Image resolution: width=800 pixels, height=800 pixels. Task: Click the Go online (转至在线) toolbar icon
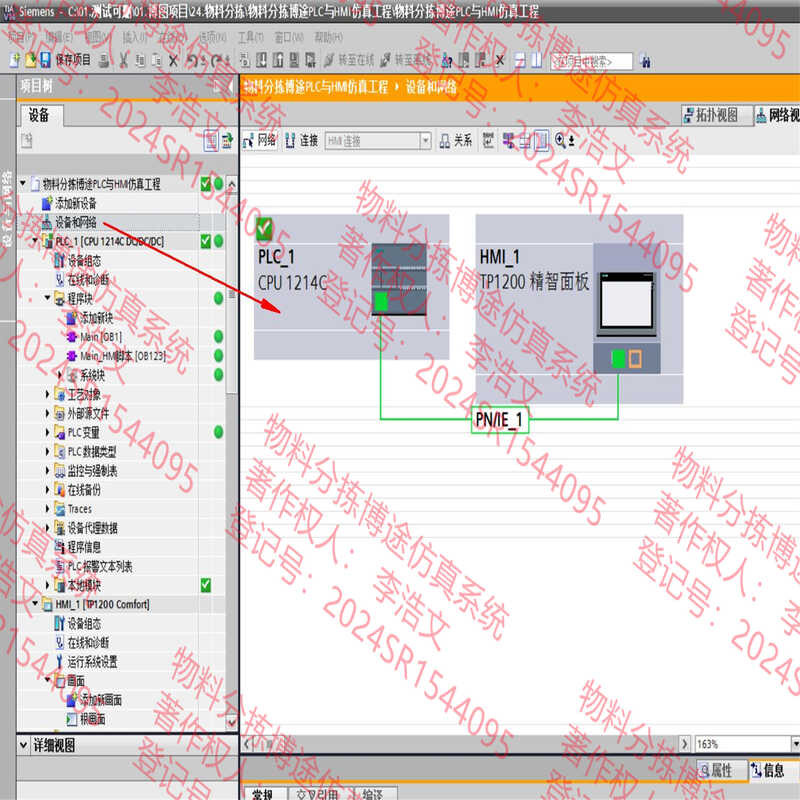click(330, 60)
